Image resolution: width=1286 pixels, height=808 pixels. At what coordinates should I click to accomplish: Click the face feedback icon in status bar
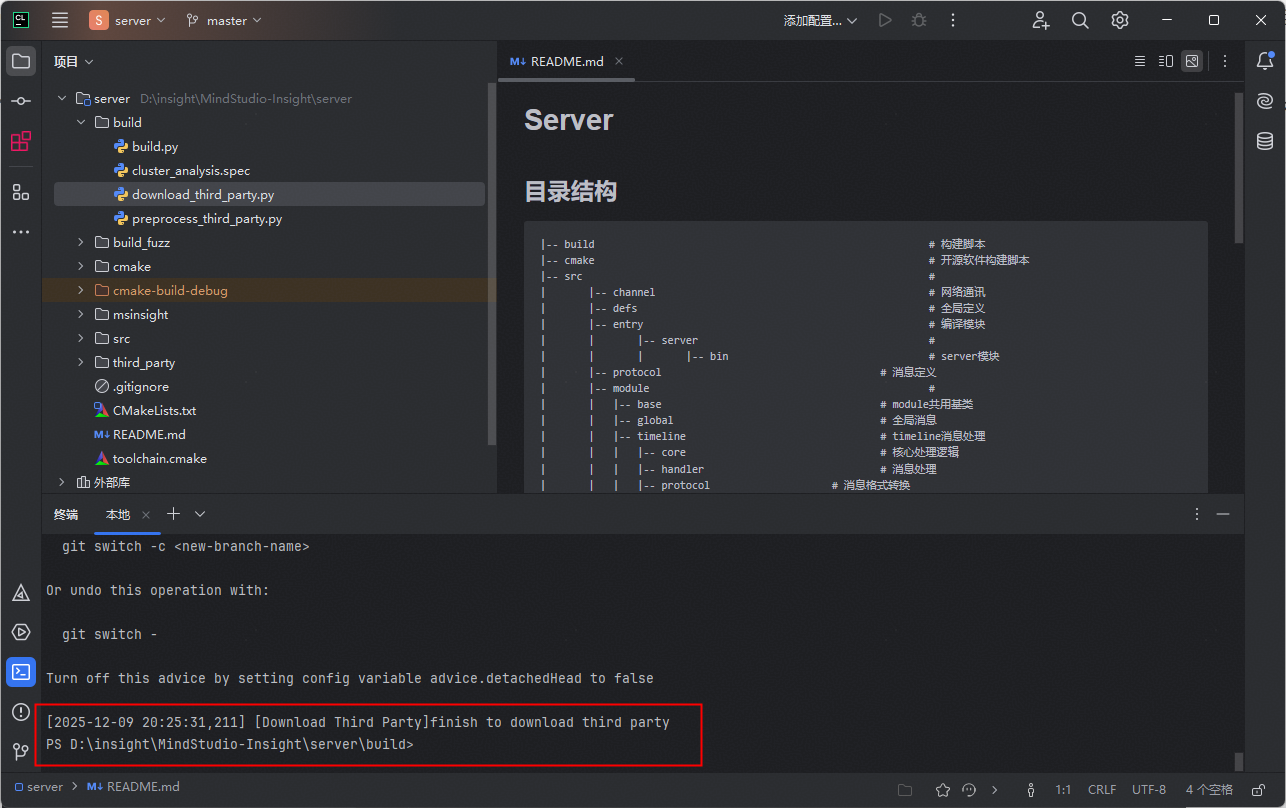point(968,790)
